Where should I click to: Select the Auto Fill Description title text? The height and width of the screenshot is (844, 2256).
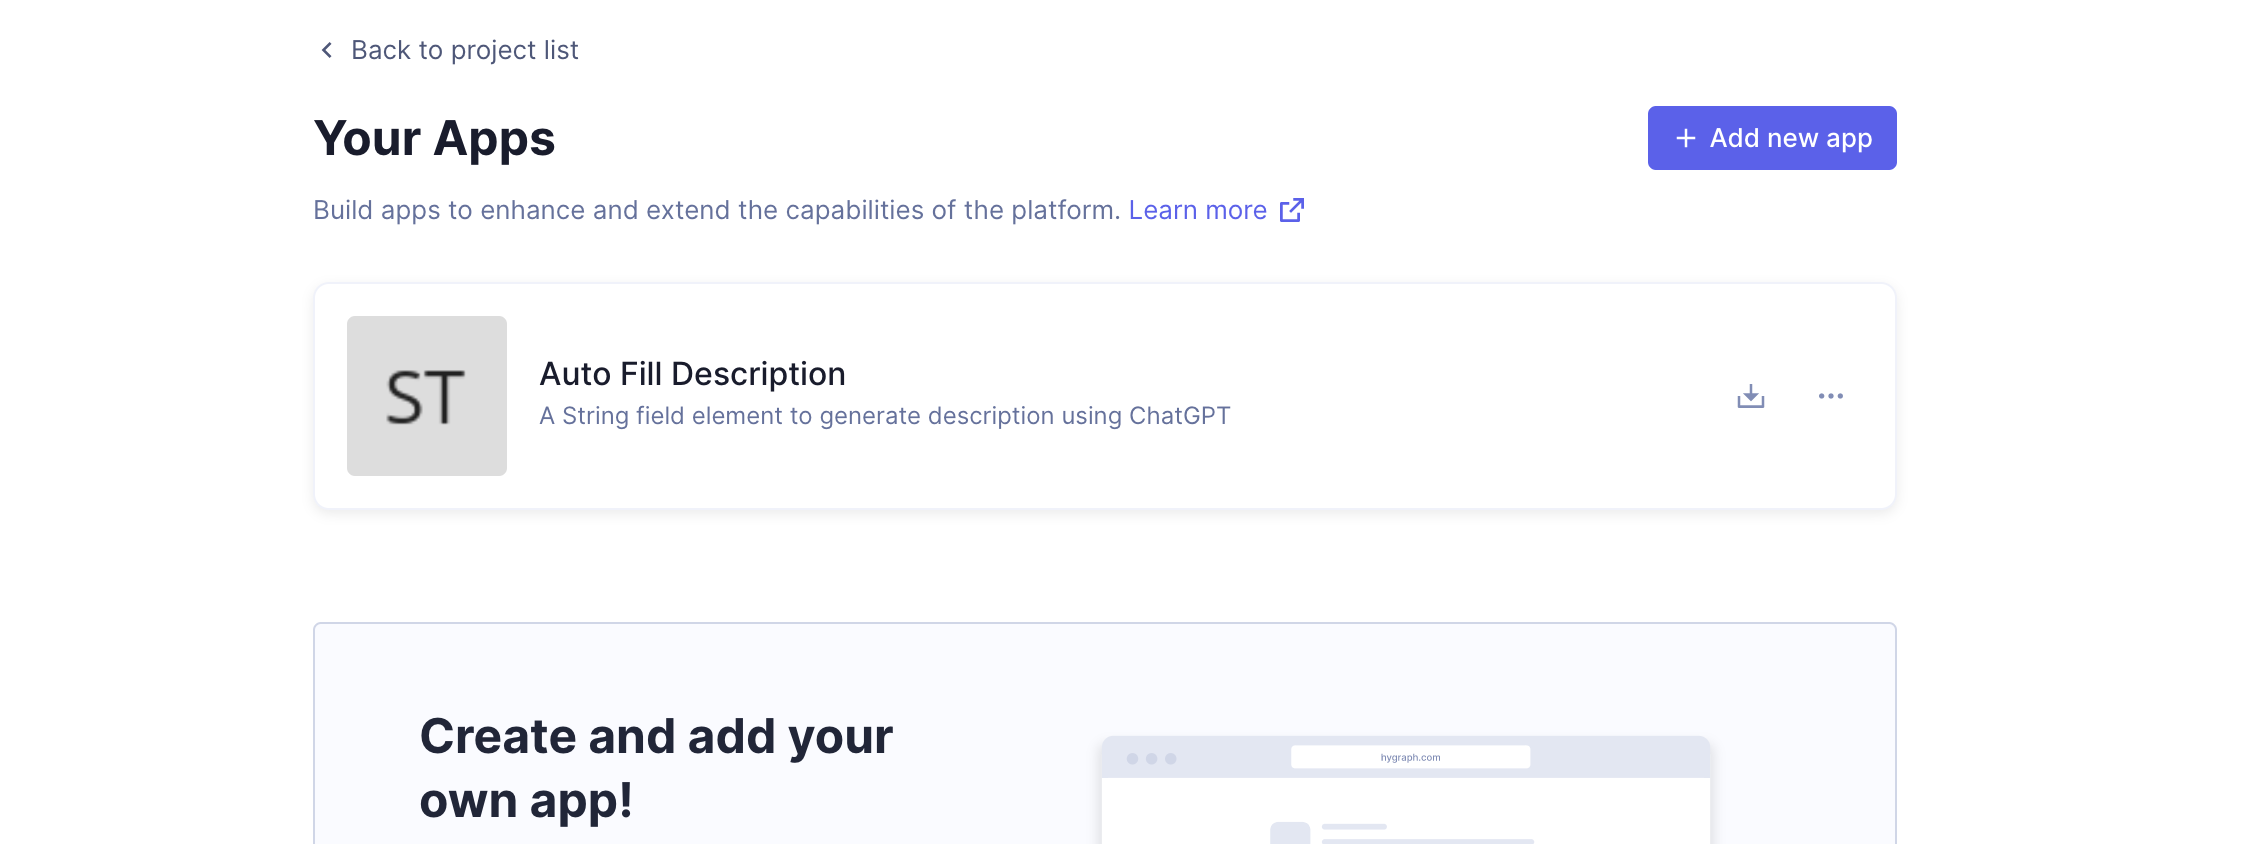693,373
